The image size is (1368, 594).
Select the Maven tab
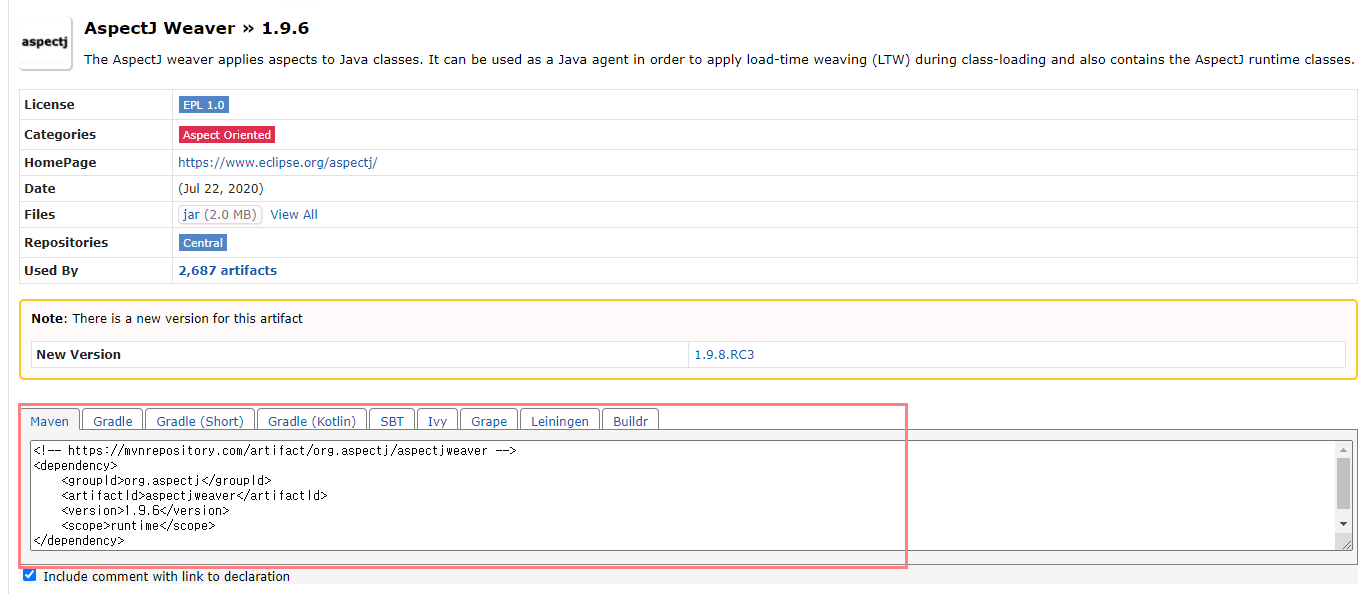tap(49, 421)
